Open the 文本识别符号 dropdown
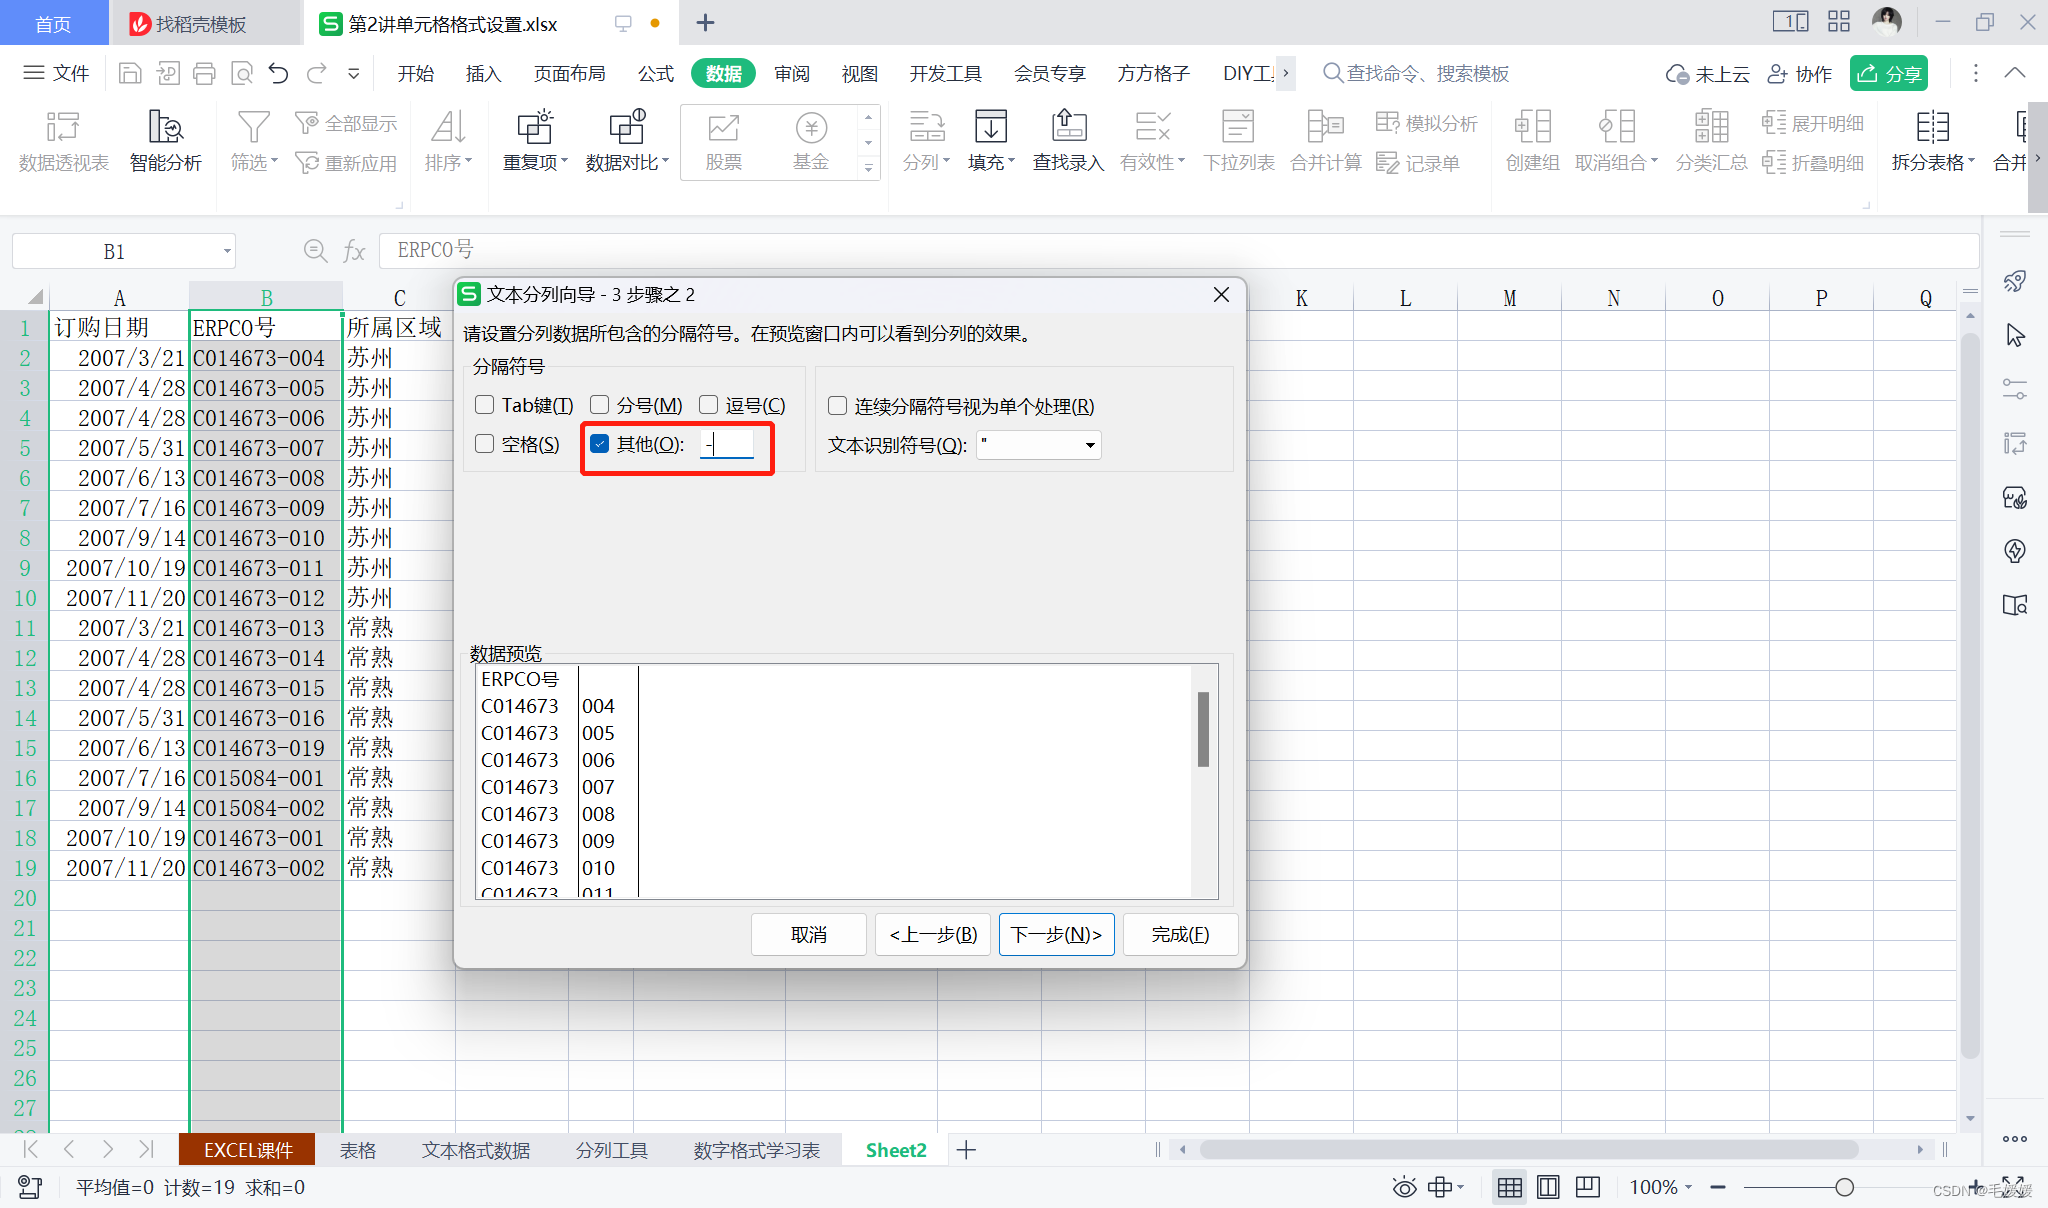Viewport: 2048px width, 1208px height. pos(1090,445)
